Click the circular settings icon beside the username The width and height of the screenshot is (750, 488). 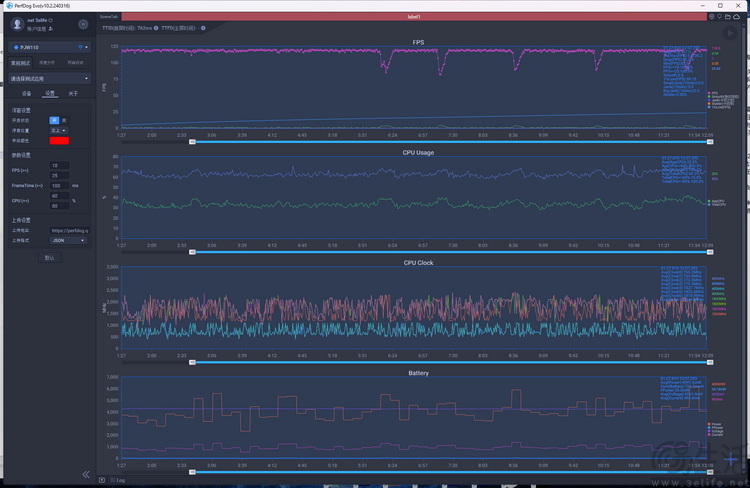point(83,24)
